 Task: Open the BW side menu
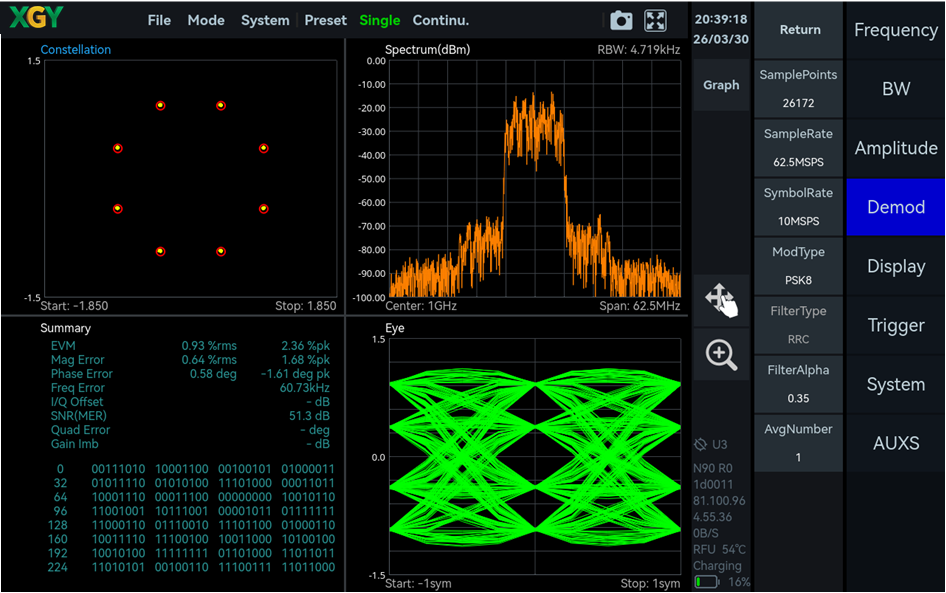pos(896,89)
